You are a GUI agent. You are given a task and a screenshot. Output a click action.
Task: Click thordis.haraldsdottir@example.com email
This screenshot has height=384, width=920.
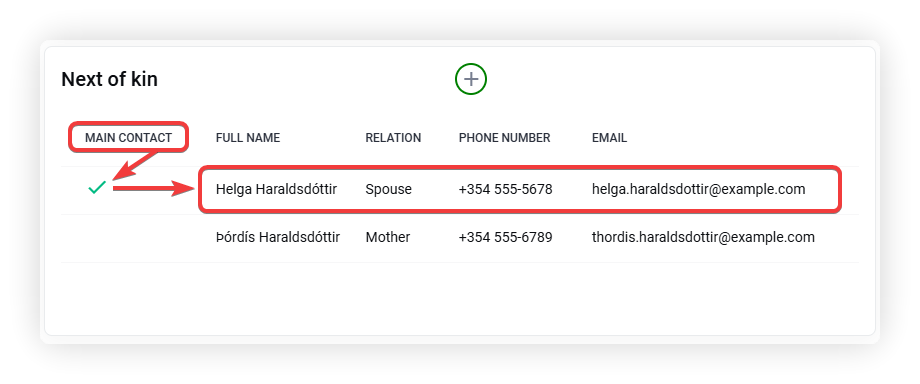click(x=703, y=238)
